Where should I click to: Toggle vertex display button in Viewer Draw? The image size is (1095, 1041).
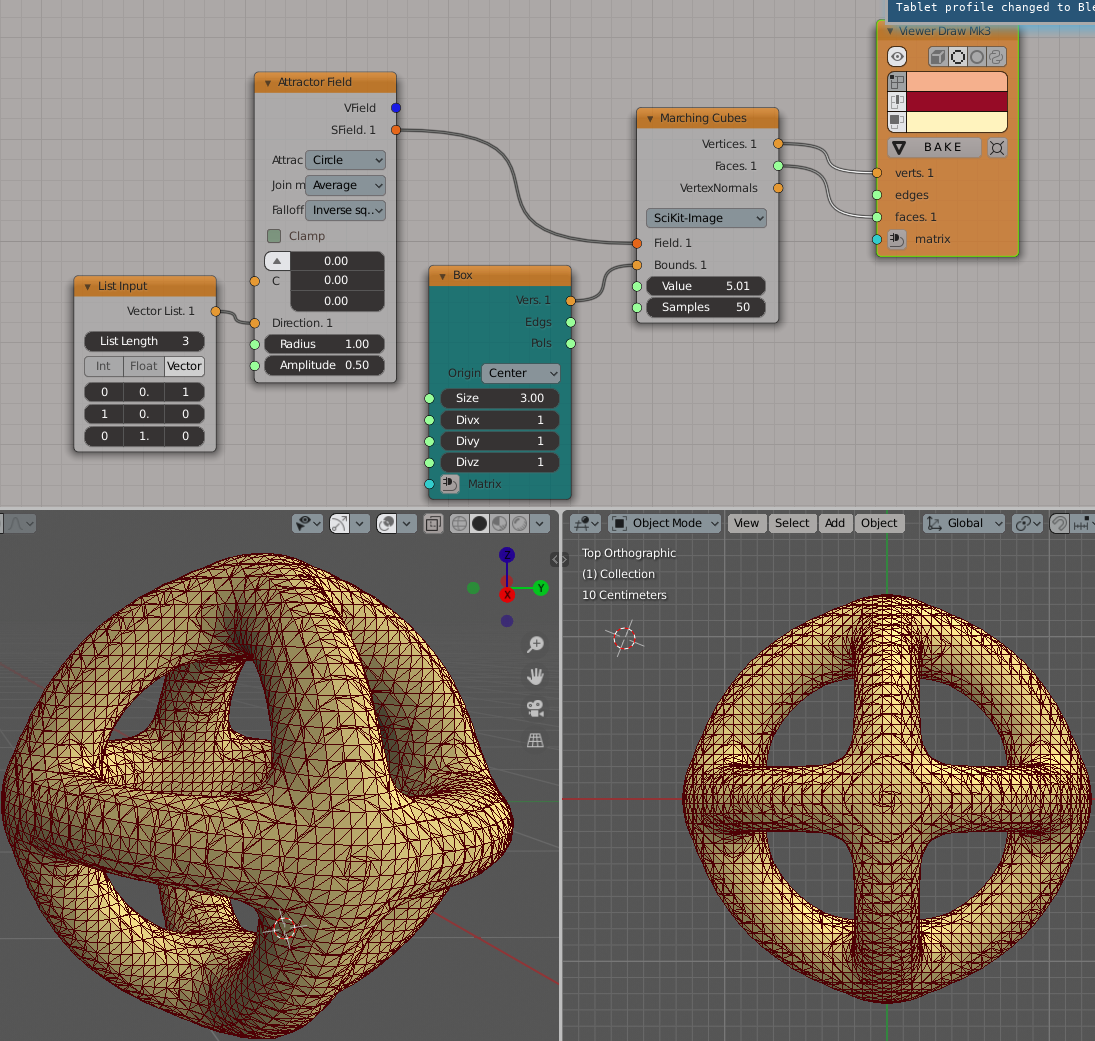click(x=897, y=82)
